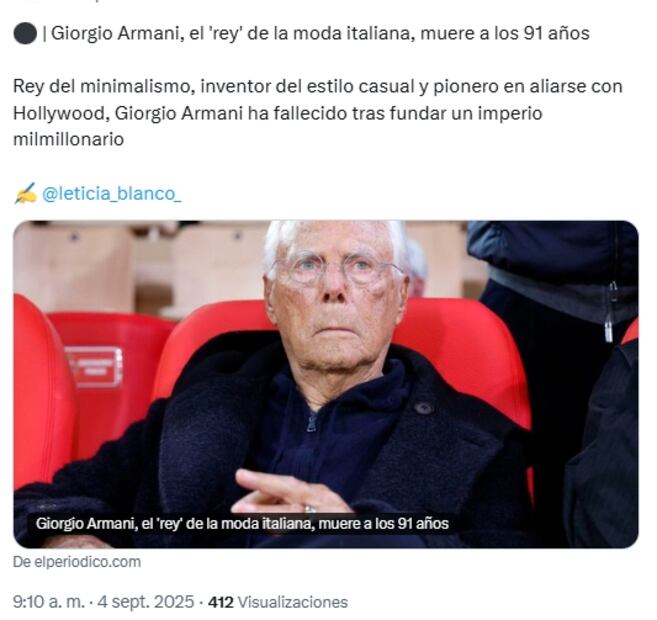Click the man's round eyeglasses in photo

coord(335,267)
